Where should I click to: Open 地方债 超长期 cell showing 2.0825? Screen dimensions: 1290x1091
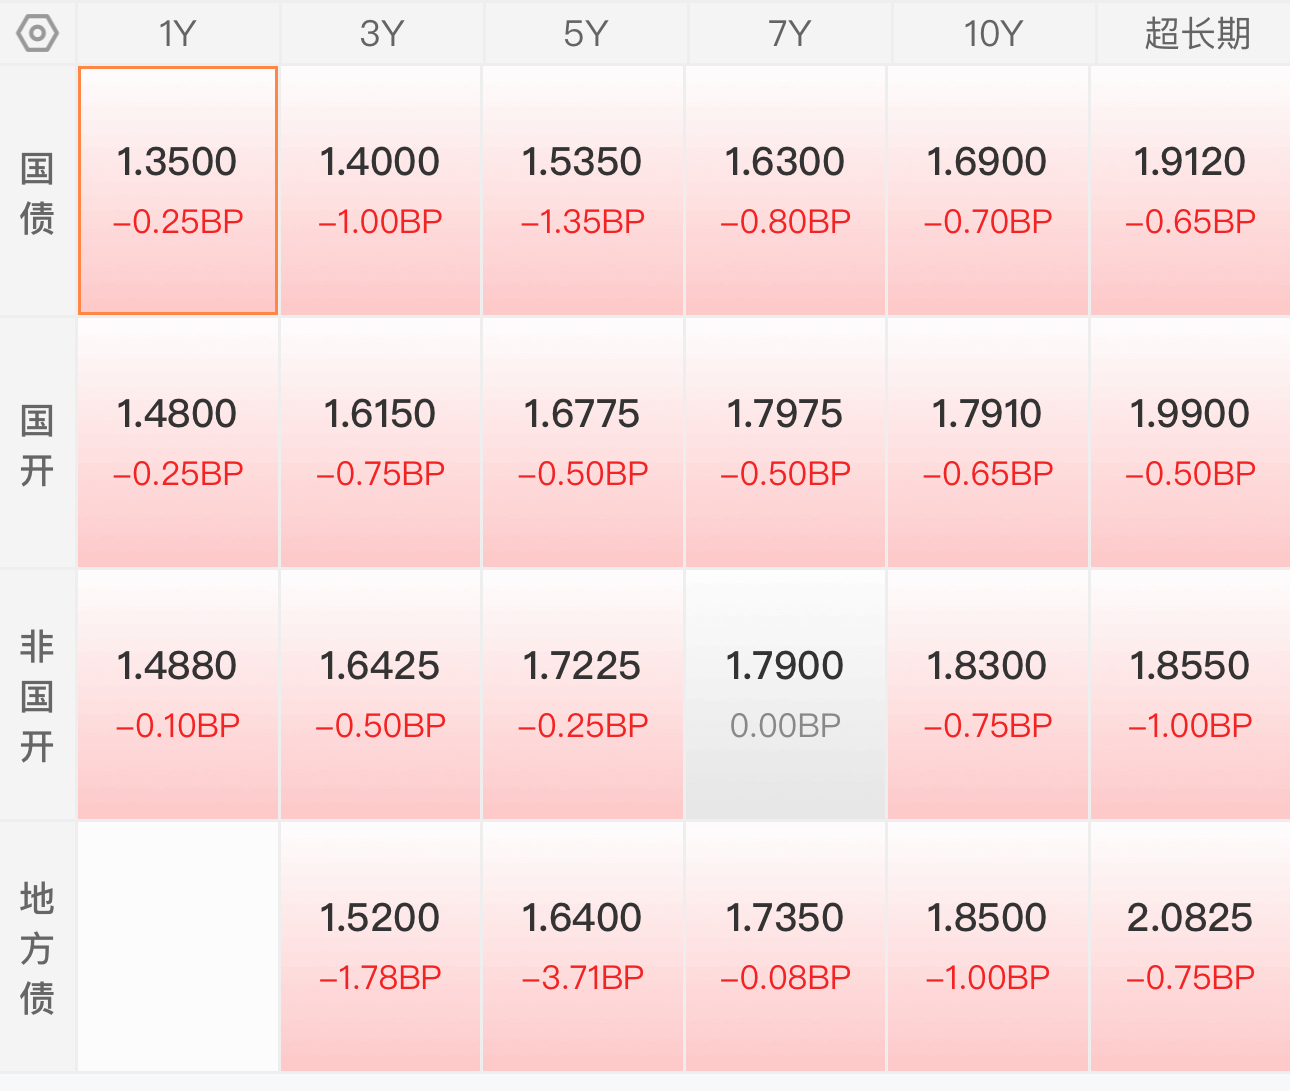1190,947
